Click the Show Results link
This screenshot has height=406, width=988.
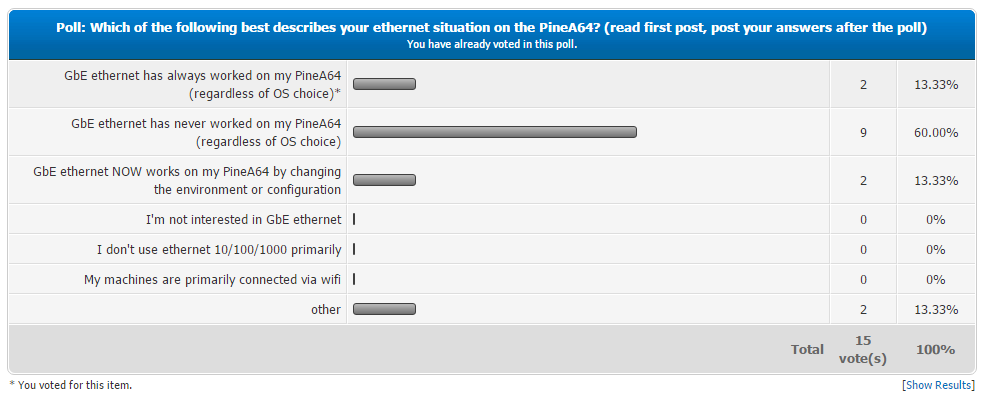938,385
